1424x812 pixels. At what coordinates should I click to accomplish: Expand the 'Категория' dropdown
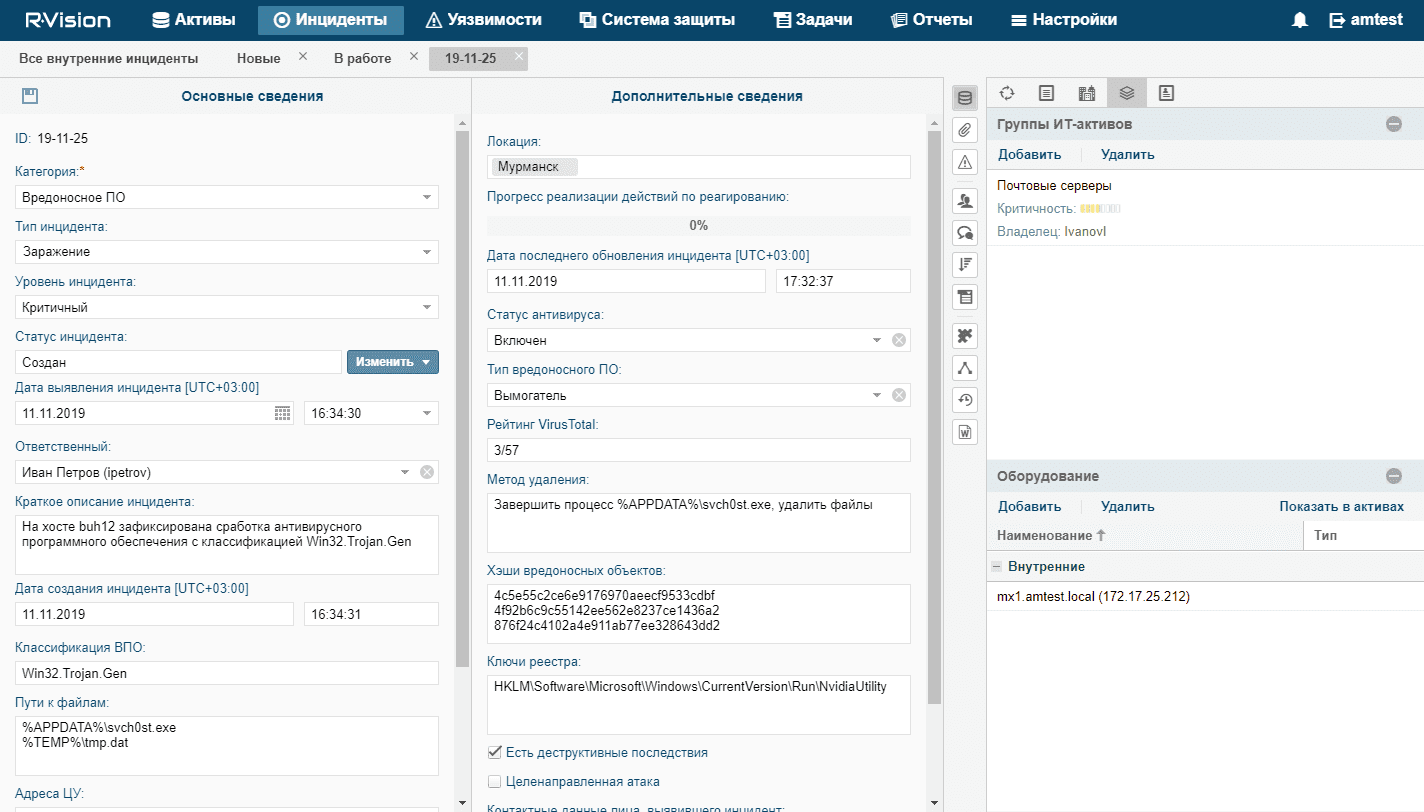(427, 197)
